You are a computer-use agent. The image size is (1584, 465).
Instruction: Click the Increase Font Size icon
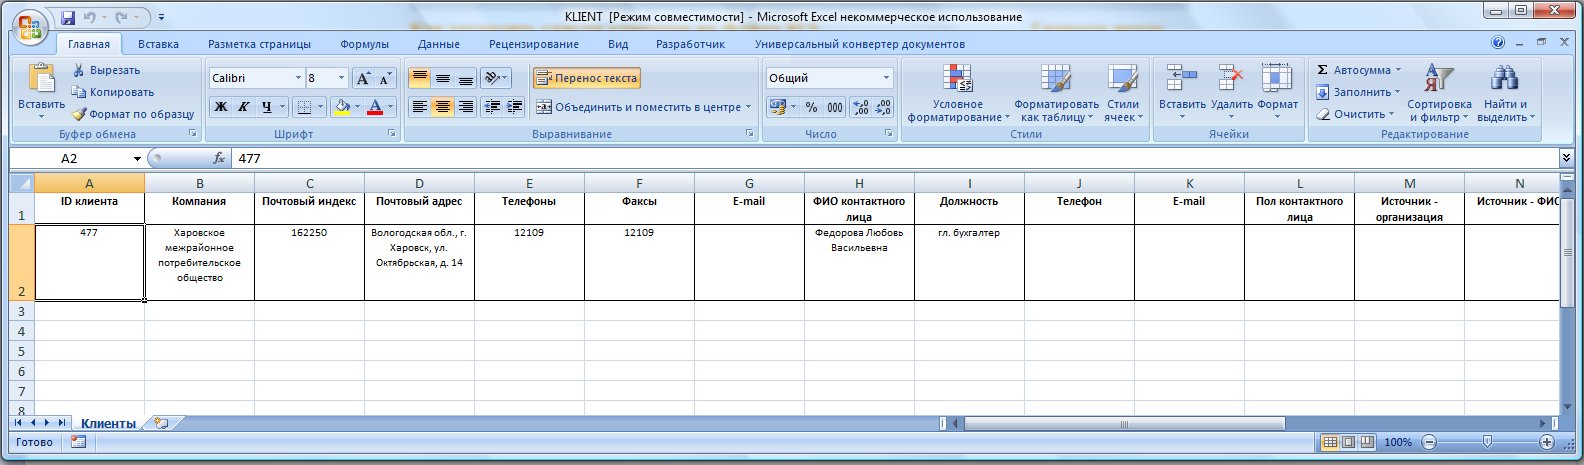click(363, 78)
